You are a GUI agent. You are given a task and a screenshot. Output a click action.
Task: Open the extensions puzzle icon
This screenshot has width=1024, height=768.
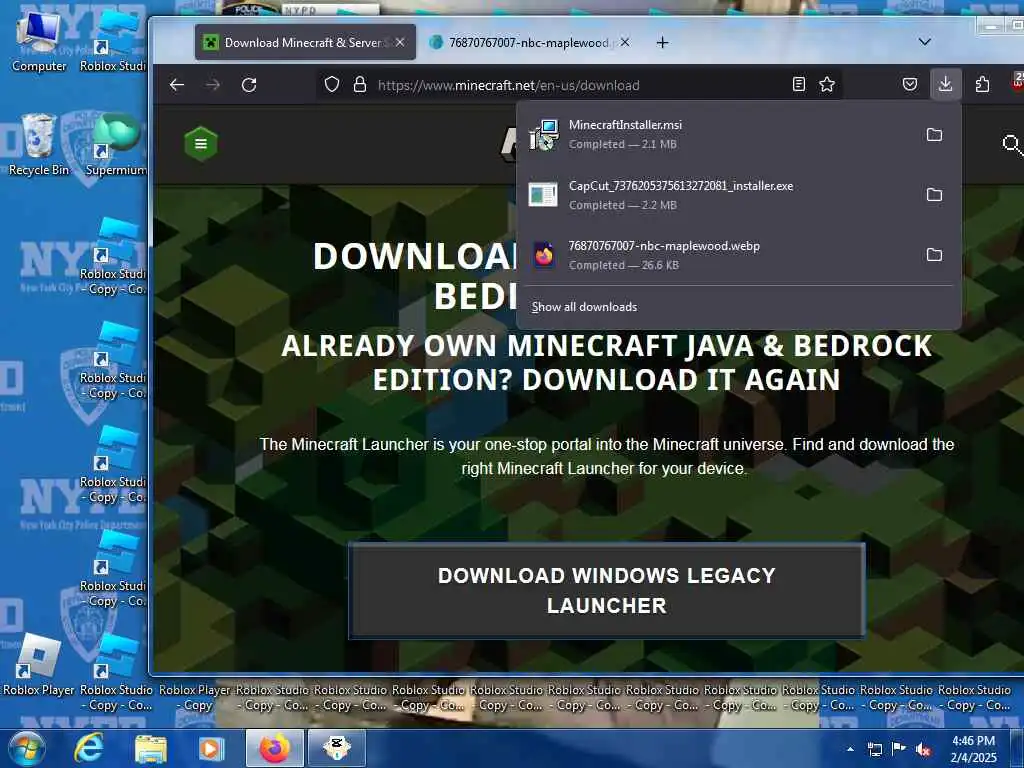pos(982,84)
